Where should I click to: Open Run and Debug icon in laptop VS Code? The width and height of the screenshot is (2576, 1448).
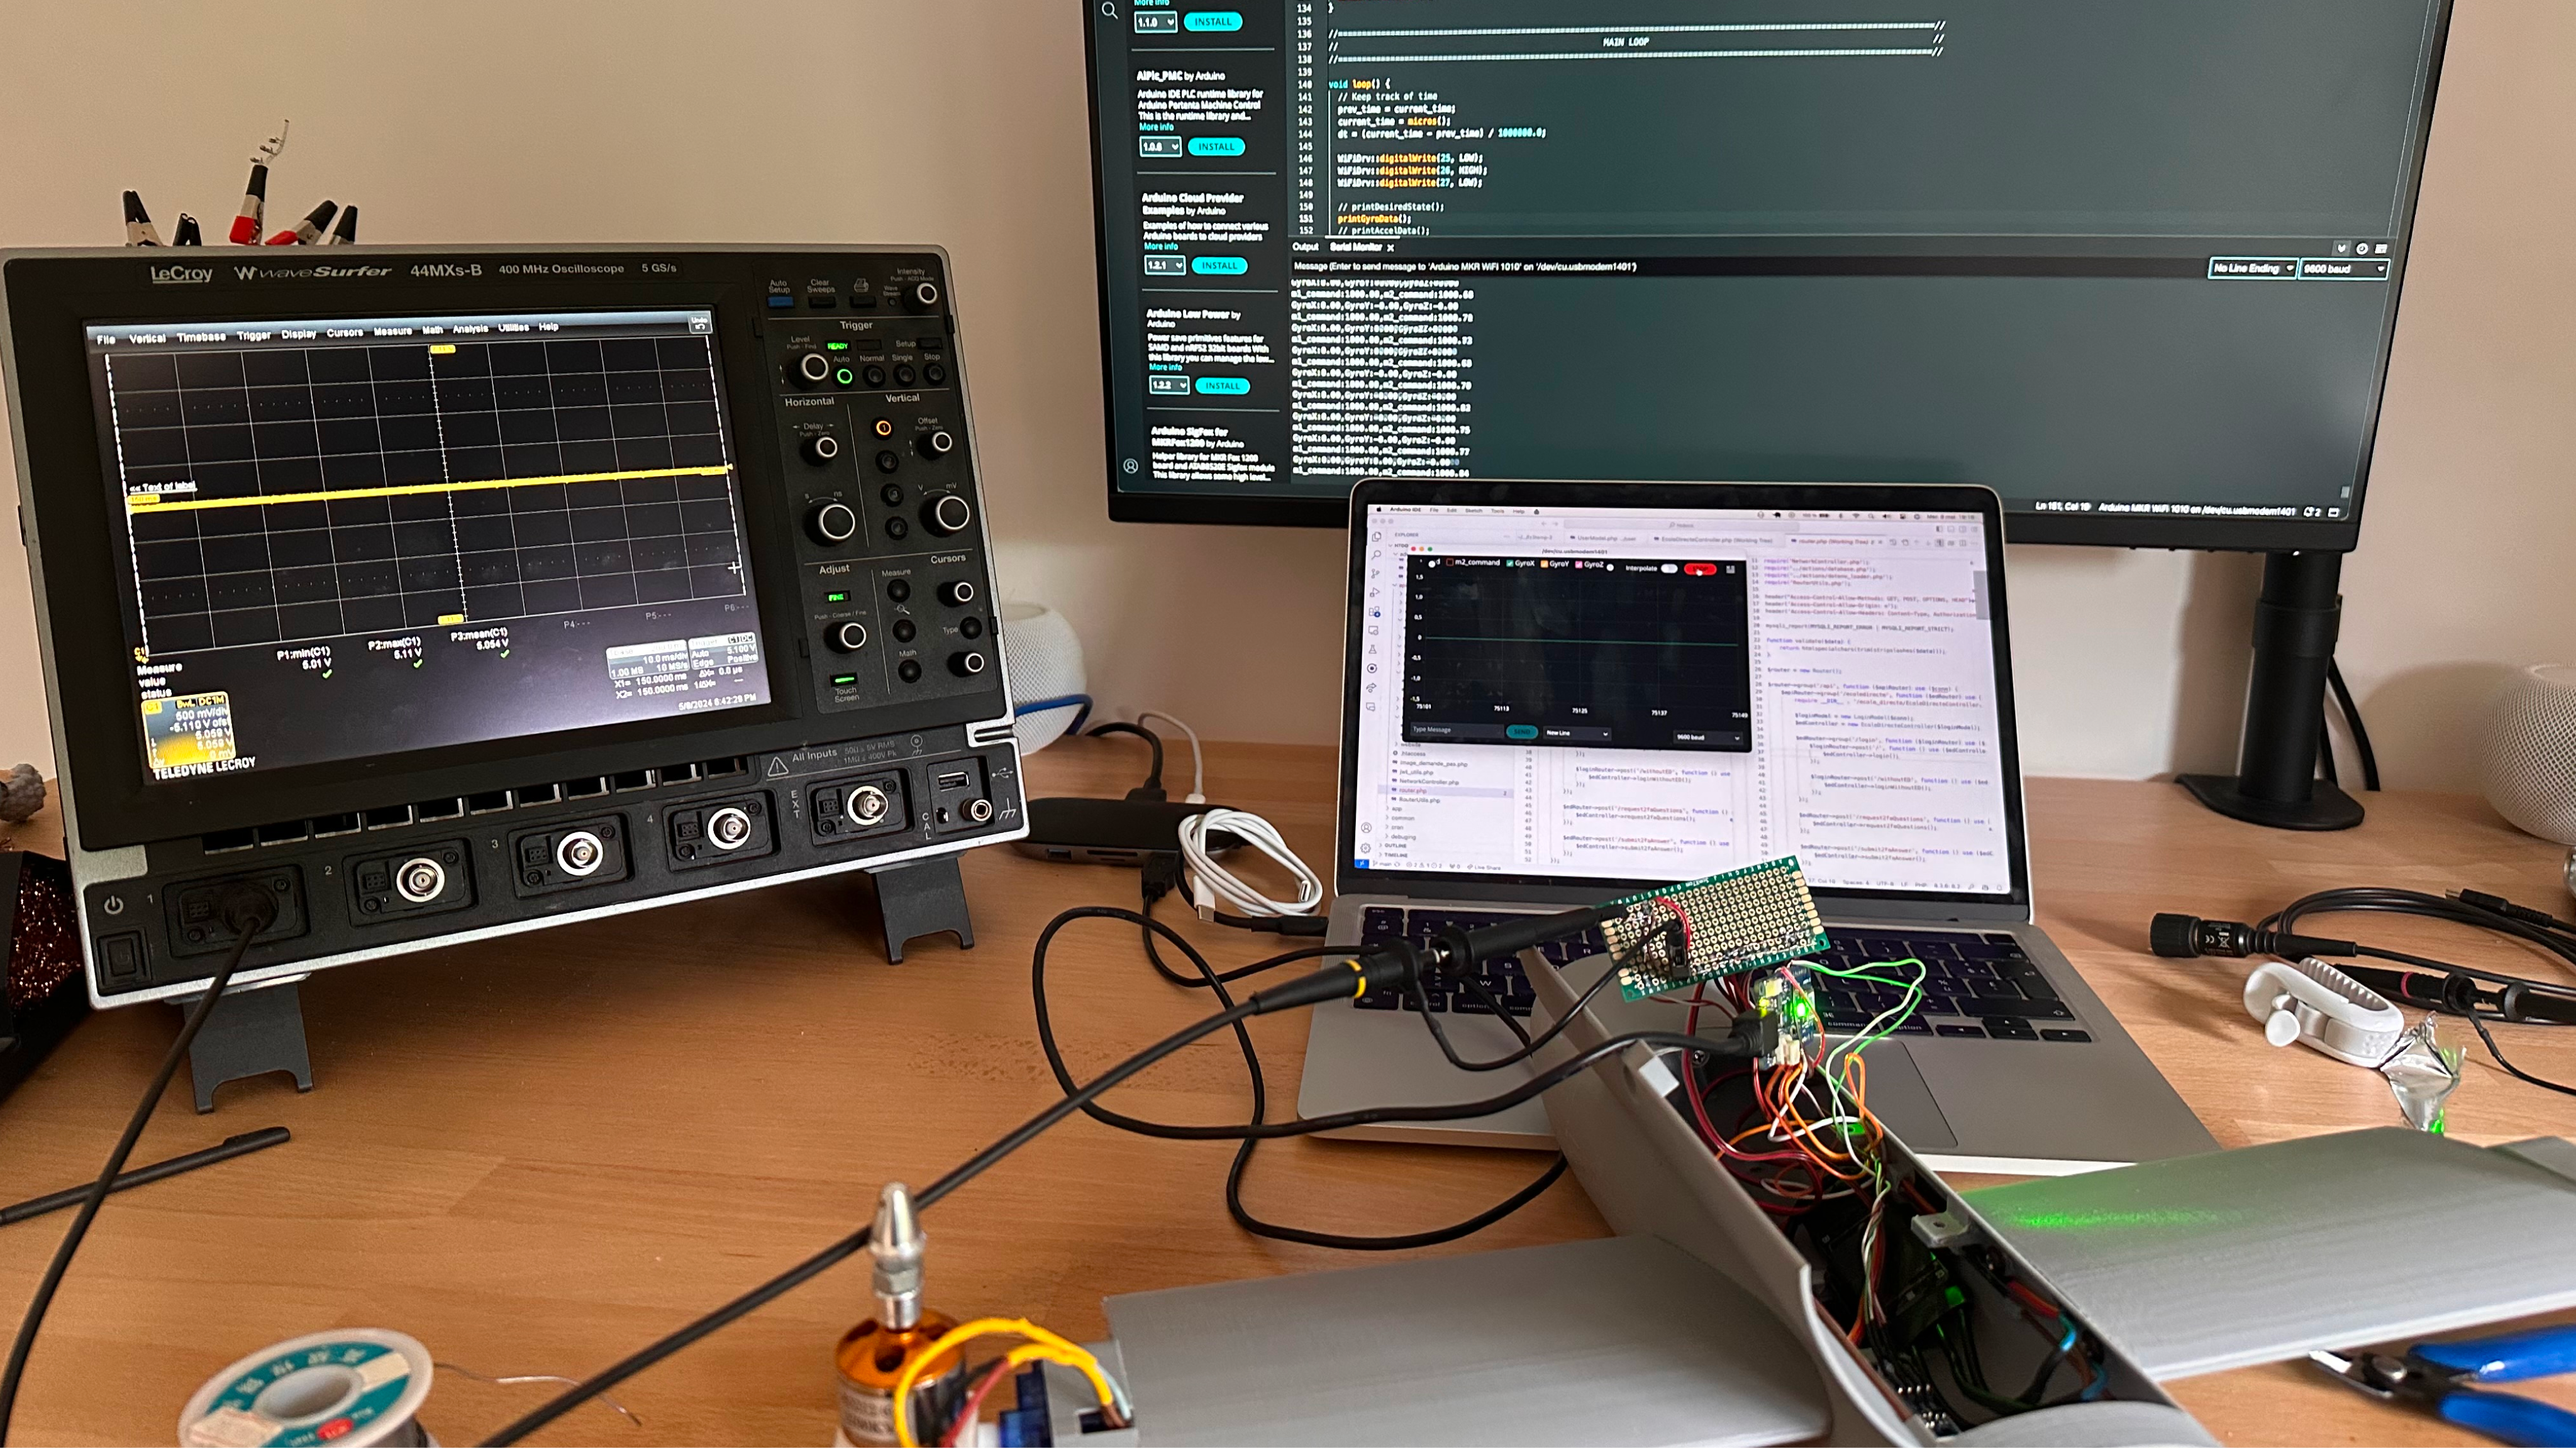coord(1375,592)
